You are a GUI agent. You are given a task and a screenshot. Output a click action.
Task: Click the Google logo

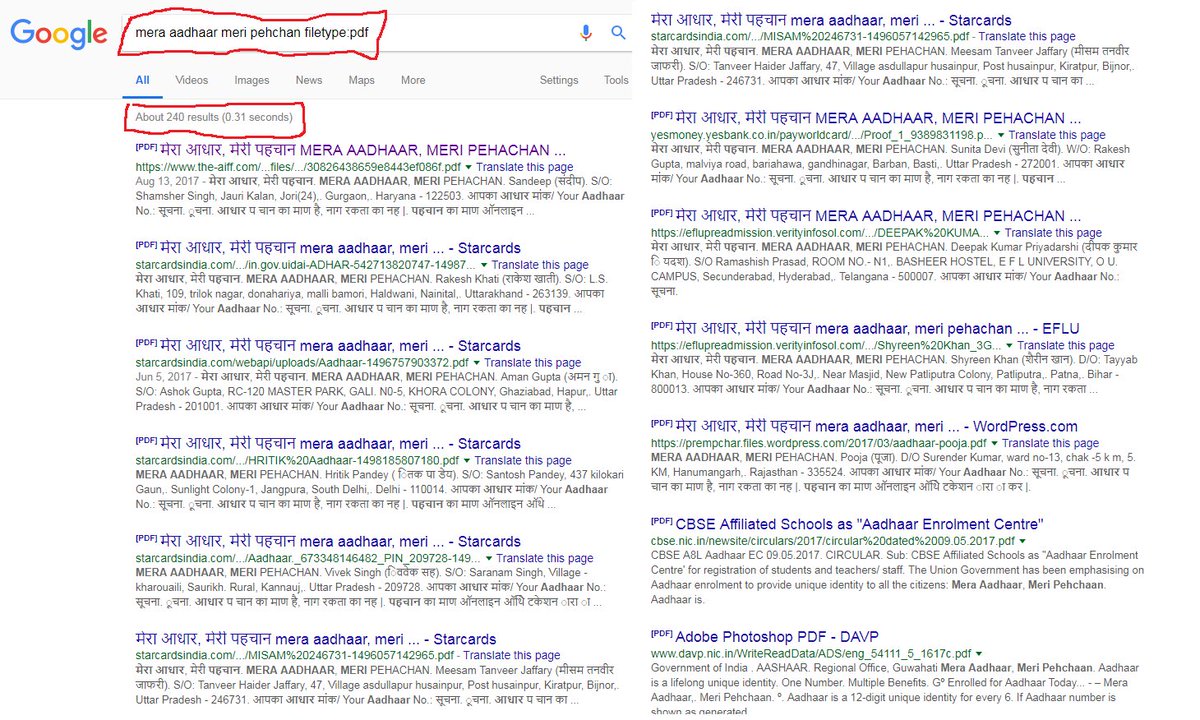click(x=59, y=33)
